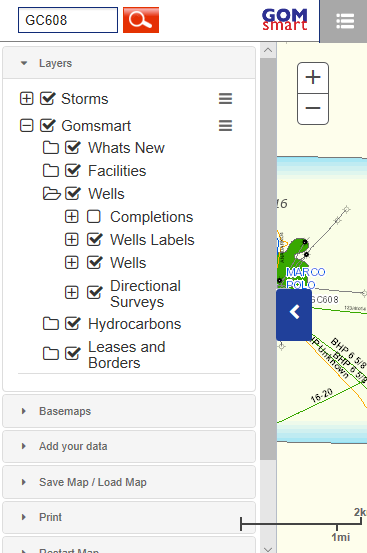The image size is (367, 553).
Task: Zoom out the map with minus button
Action: click(313, 109)
